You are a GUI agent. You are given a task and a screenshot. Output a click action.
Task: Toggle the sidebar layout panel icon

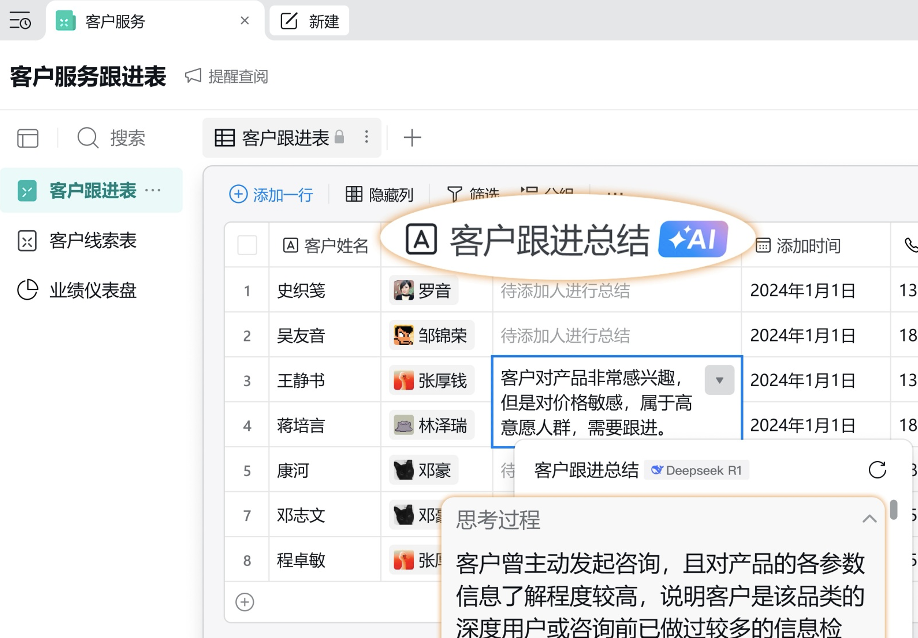pos(28,138)
